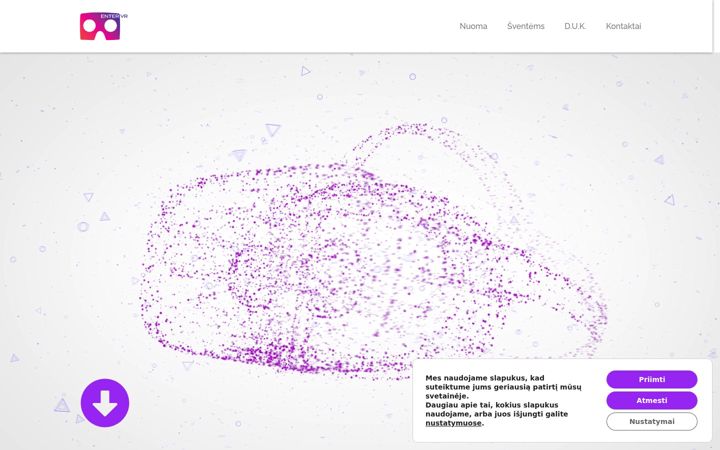Click the large triangle outline above the headset
Viewport: 720px width, 450px height.
[272, 130]
